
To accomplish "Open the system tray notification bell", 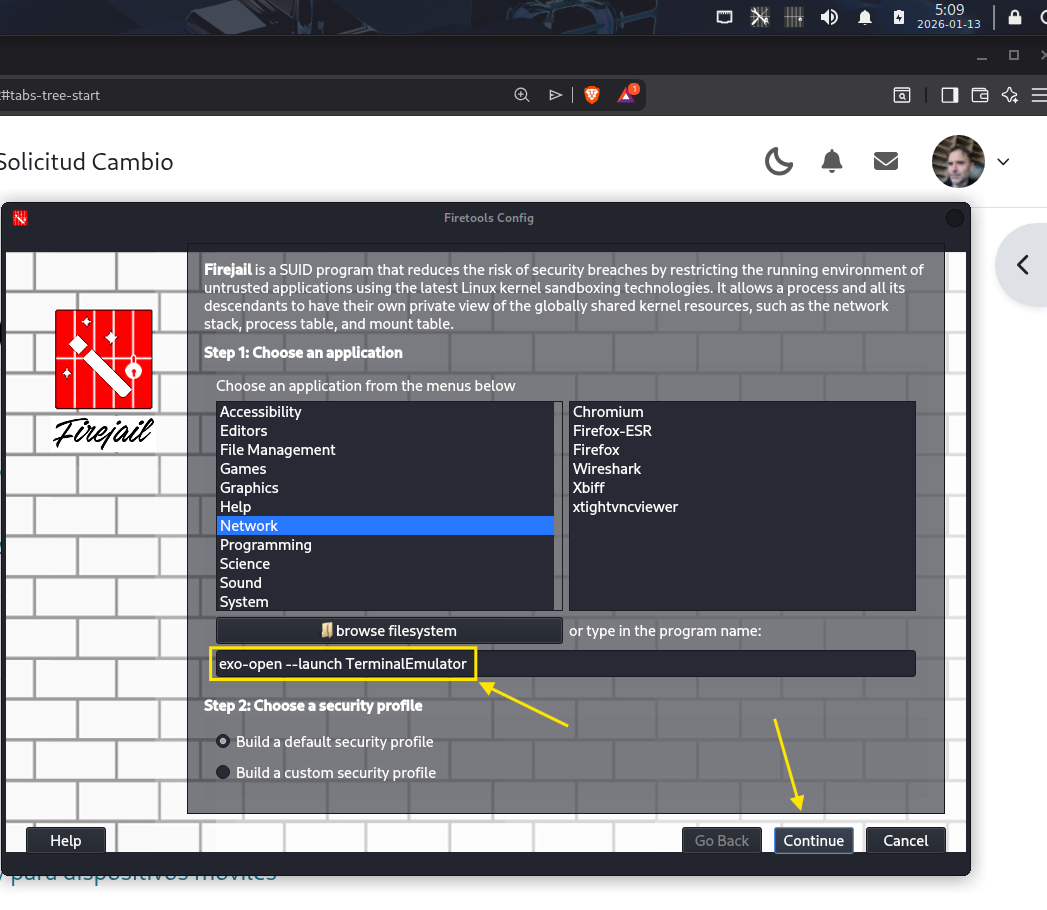I will pos(865,17).
